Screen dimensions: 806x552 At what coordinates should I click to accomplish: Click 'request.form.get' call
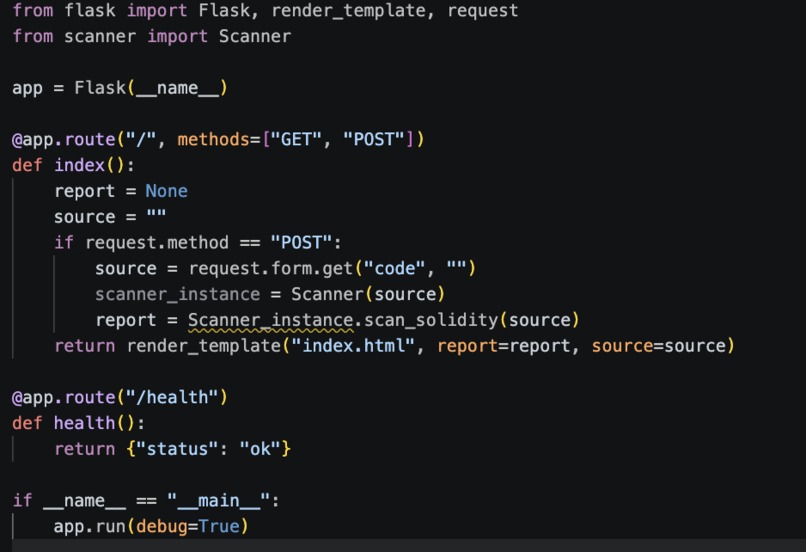270,268
